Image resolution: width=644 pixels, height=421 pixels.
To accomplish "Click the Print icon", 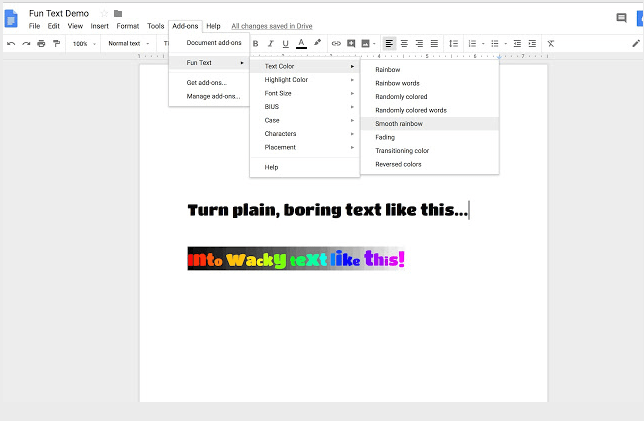I will [41, 44].
